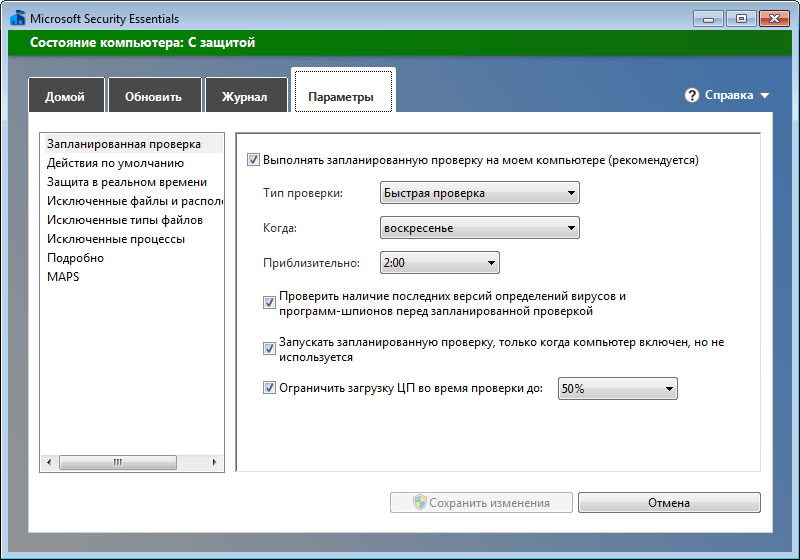The height and width of the screenshot is (560, 800).
Task: Click the Тип проверки label
Action: coord(303,193)
